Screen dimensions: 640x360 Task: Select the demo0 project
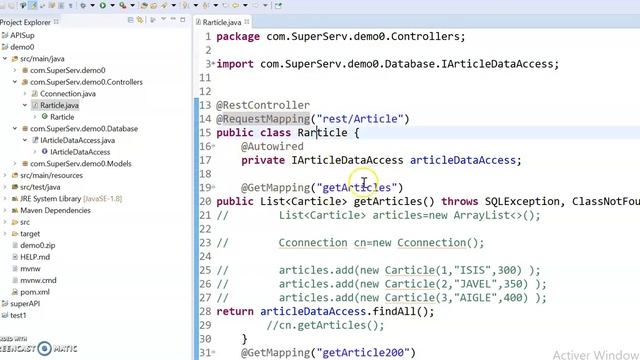pyautogui.click(x=22, y=47)
